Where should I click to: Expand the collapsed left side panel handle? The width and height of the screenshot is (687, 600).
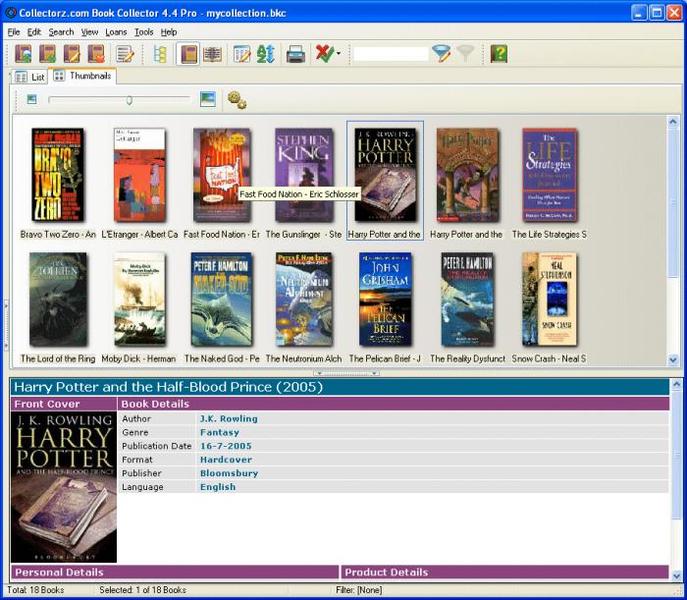coord(6,324)
